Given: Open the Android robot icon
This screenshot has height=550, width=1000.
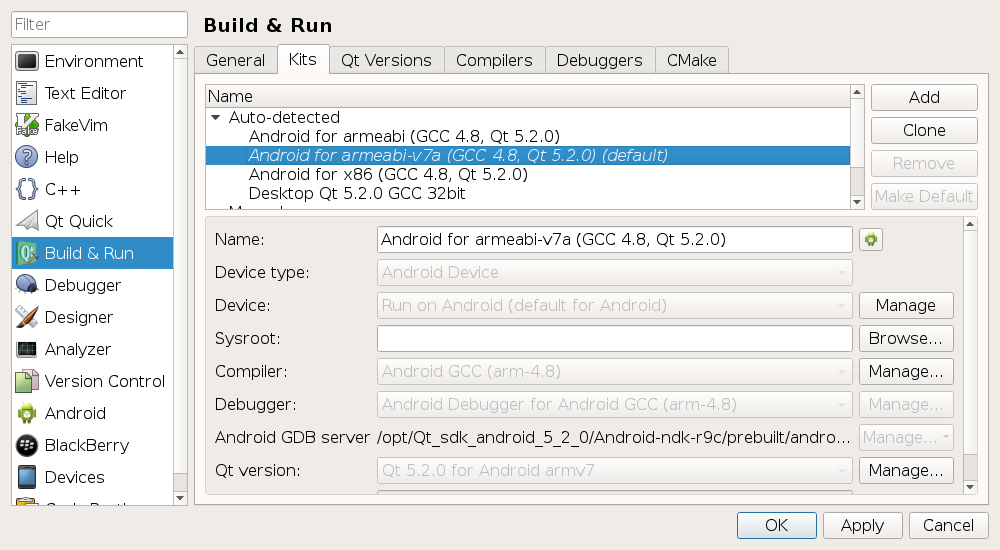Looking at the screenshot, I should [x=27, y=413].
